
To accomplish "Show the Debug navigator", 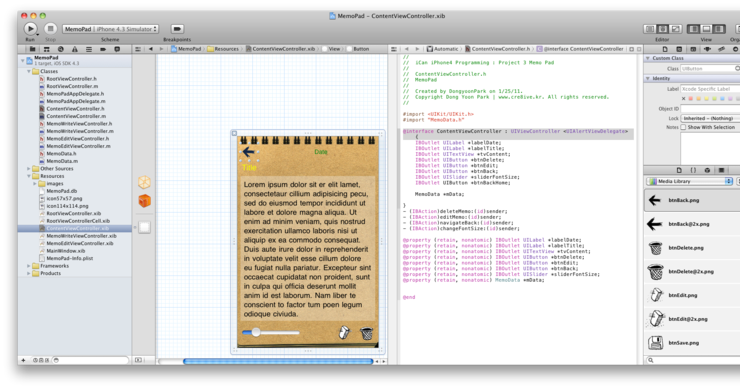I will pyautogui.click(x=89, y=49).
